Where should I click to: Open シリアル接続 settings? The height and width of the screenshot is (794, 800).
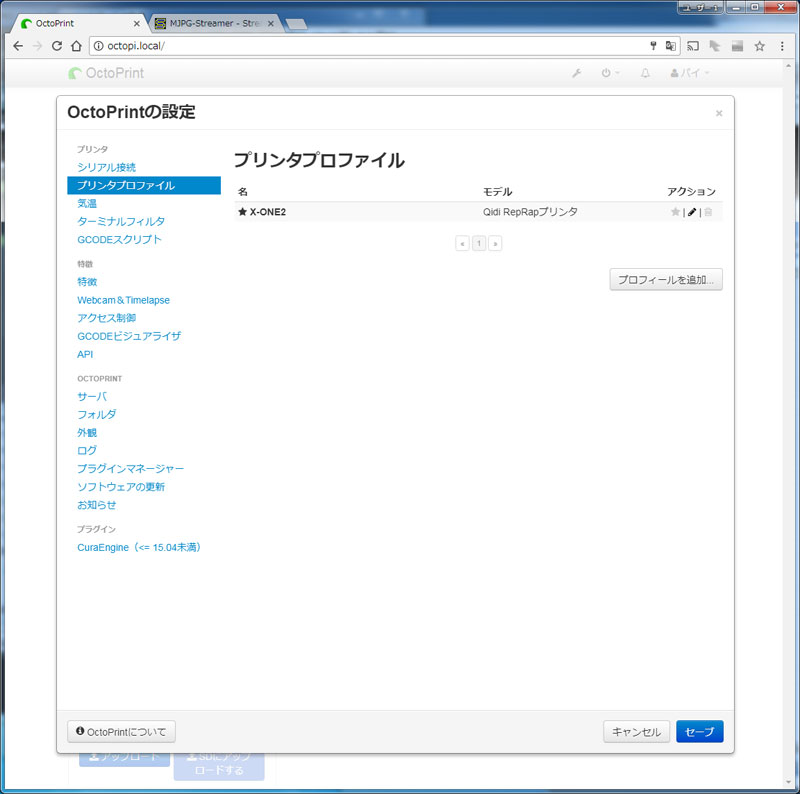click(x=107, y=167)
